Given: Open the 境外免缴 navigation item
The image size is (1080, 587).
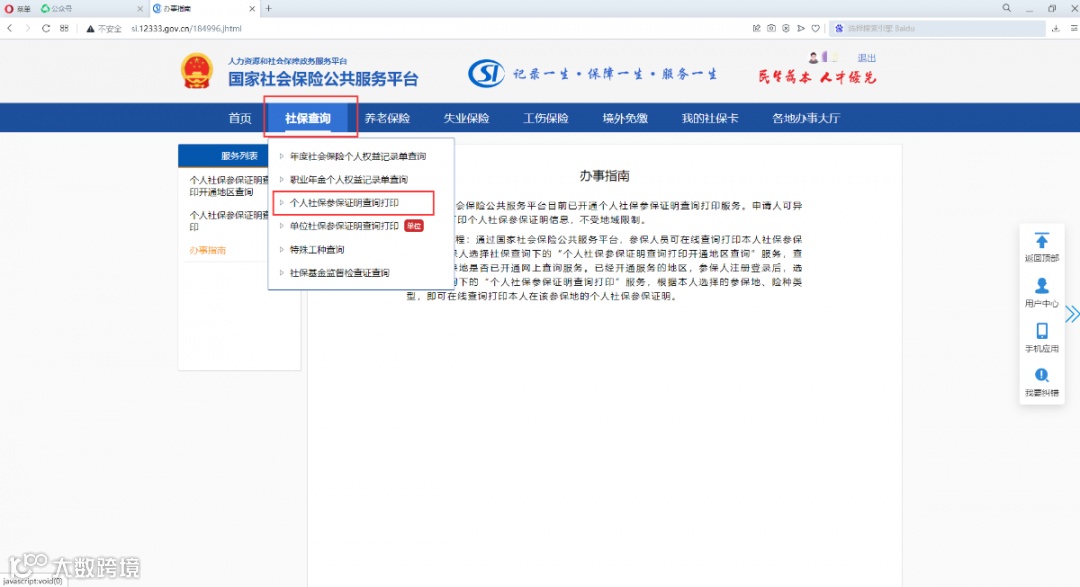Looking at the screenshot, I should click(625, 118).
